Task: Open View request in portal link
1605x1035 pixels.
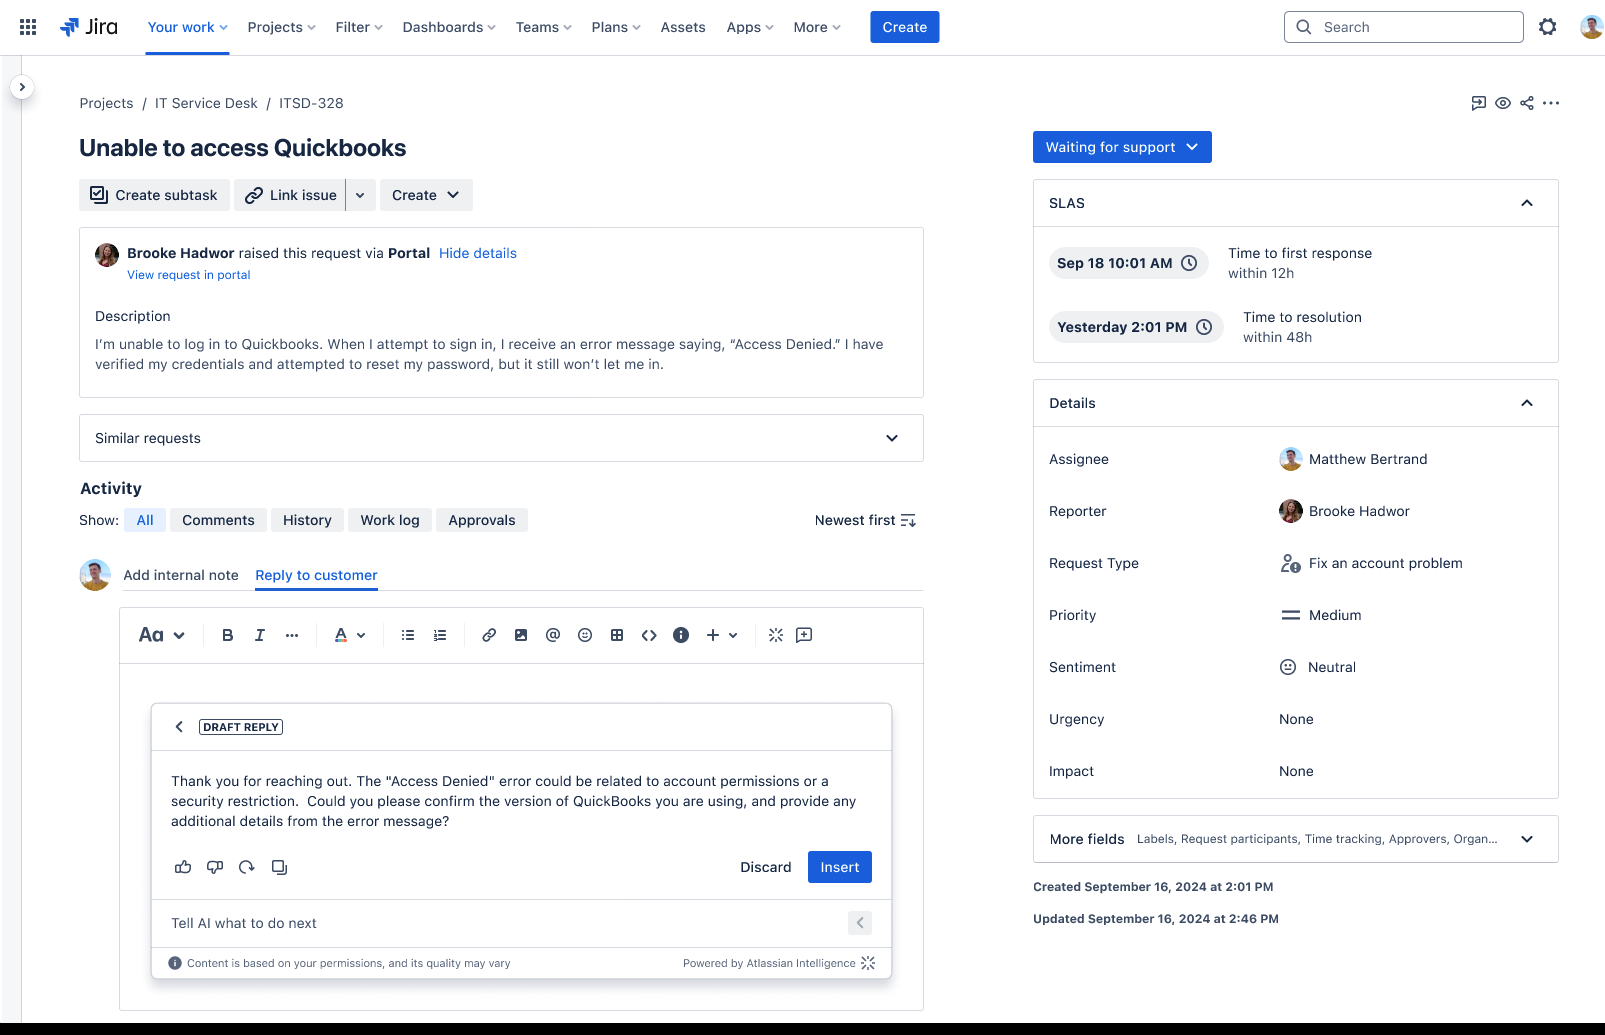Action: [188, 275]
